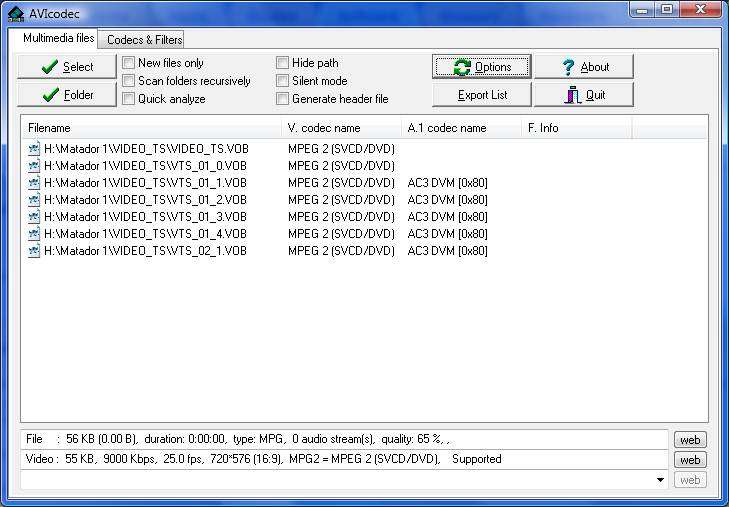Open dropdown arrow in bottom info row
Image resolution: width=729 pixels, height=507 pixels.
point(660,480)
